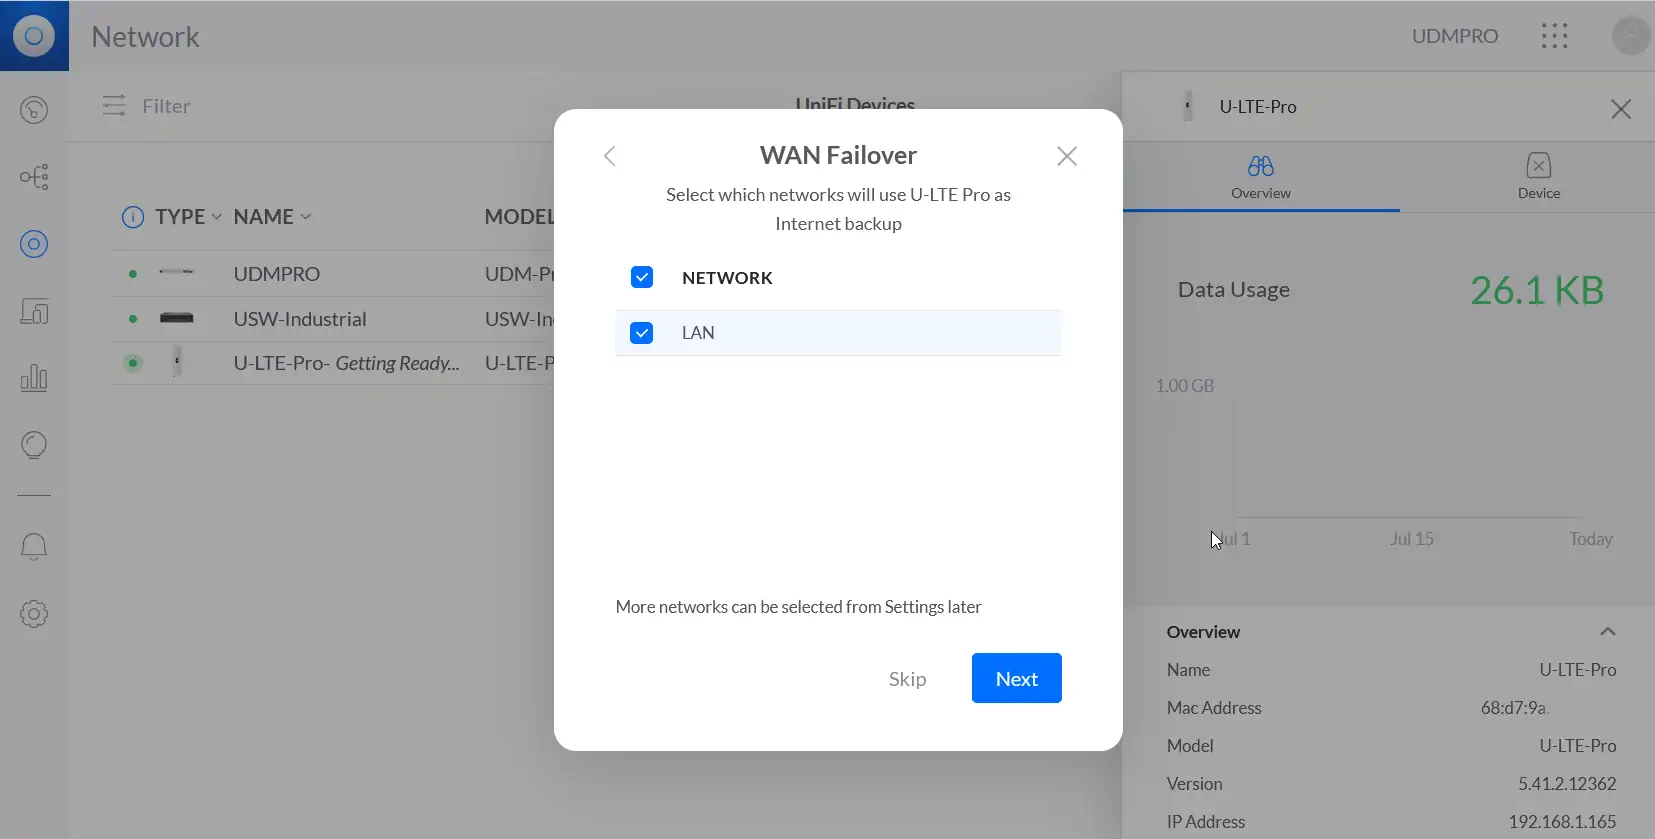Collapse the Overview section chevron
Image resolution: width=1655 pixels, height=839 pixels.
click(1607, 631)
